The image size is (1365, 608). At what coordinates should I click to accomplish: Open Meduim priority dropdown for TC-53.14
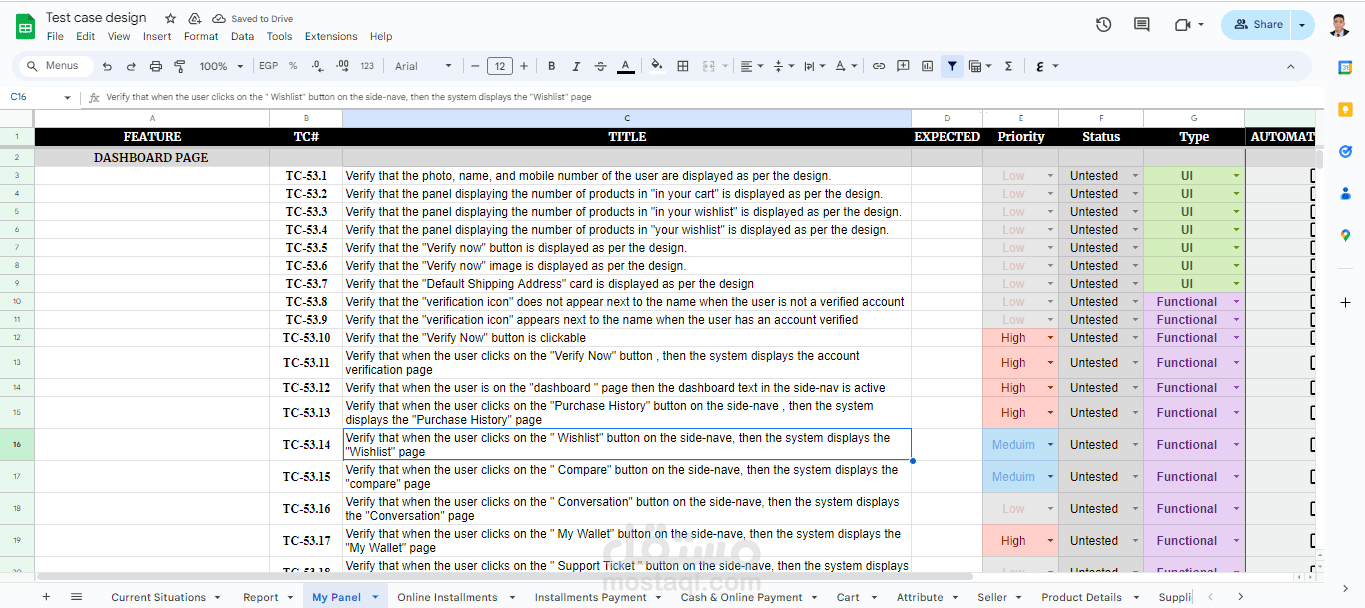[x=1050, y=445]
